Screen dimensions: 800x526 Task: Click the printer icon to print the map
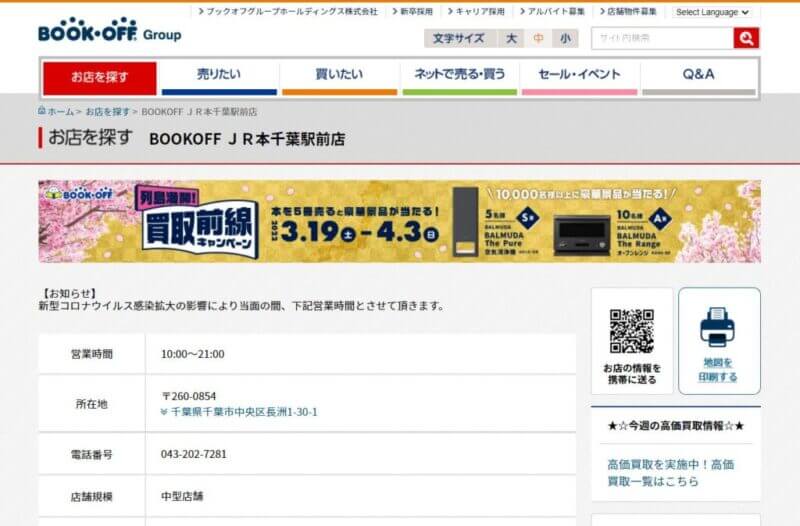[x=717, y=327]
